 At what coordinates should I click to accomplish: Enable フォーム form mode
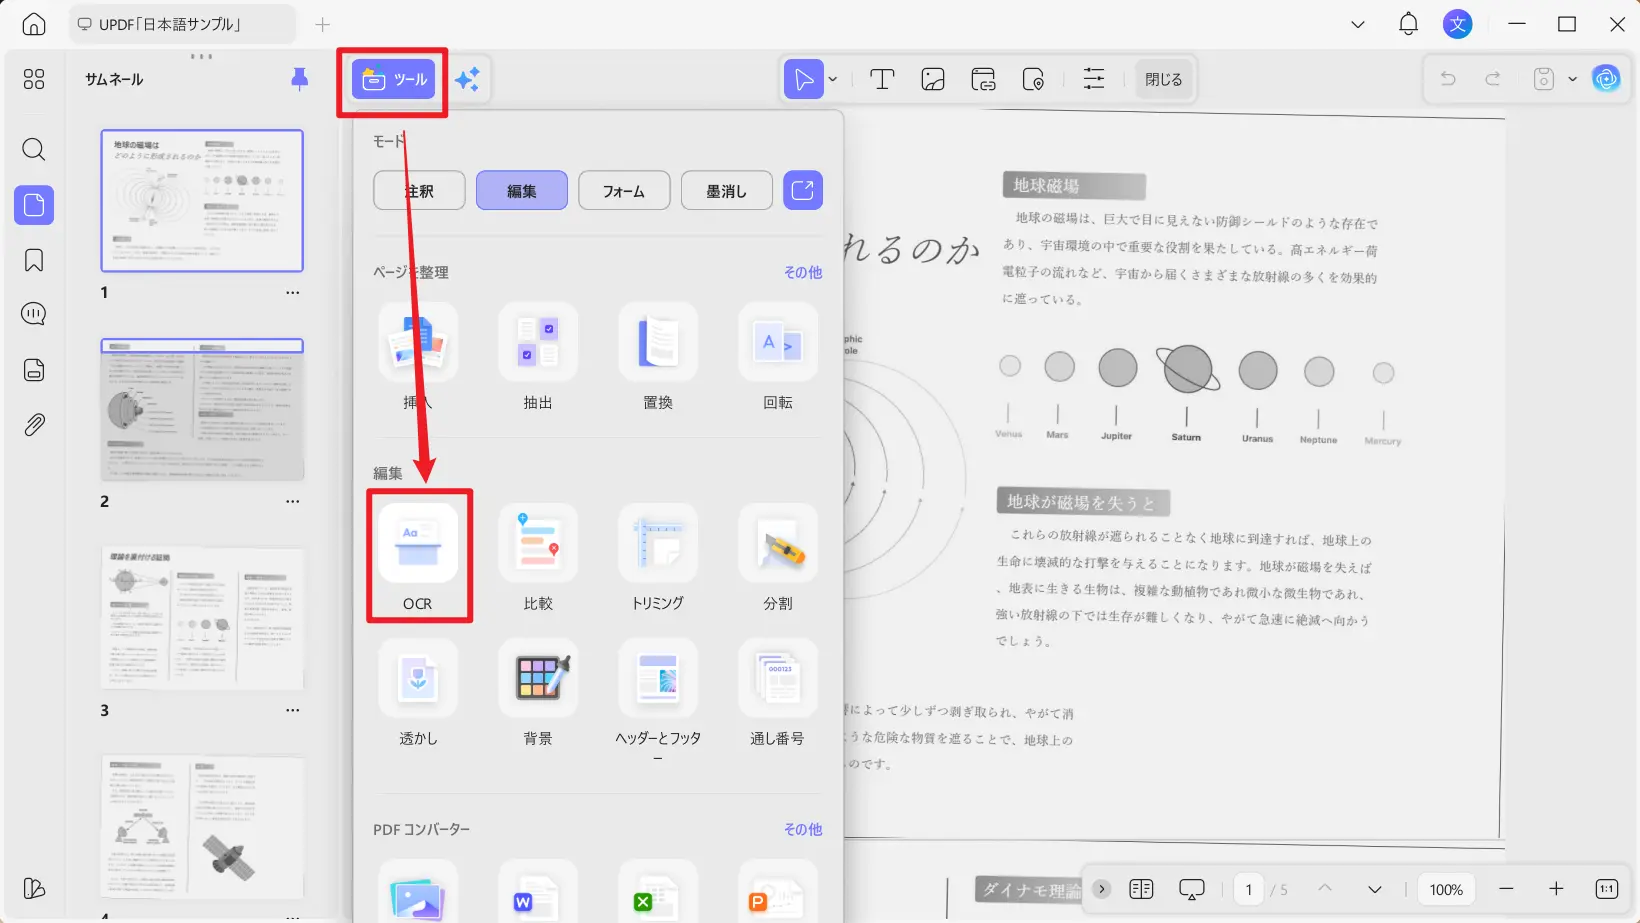[x=624, y=189]
